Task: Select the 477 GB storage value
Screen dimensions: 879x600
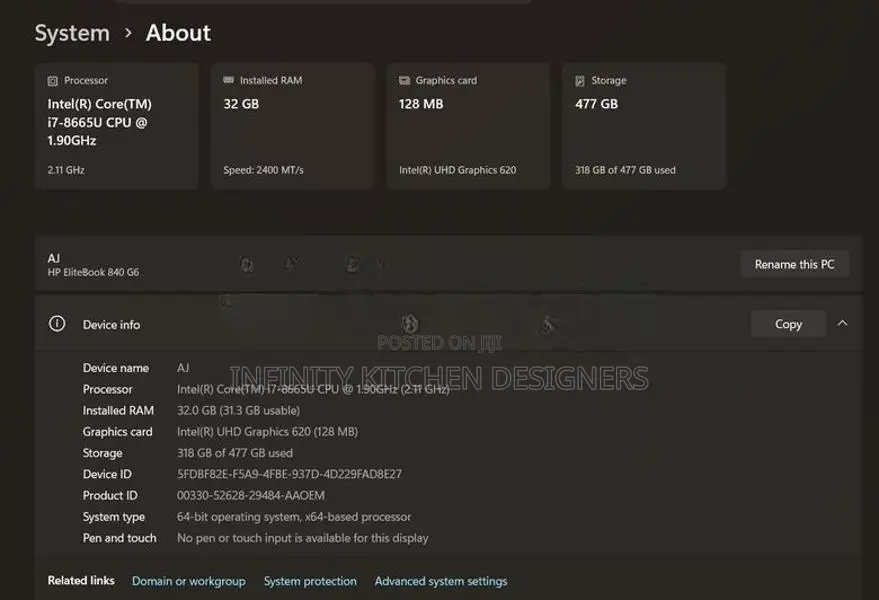Action: pyautogui.click(x=596, y=104)
